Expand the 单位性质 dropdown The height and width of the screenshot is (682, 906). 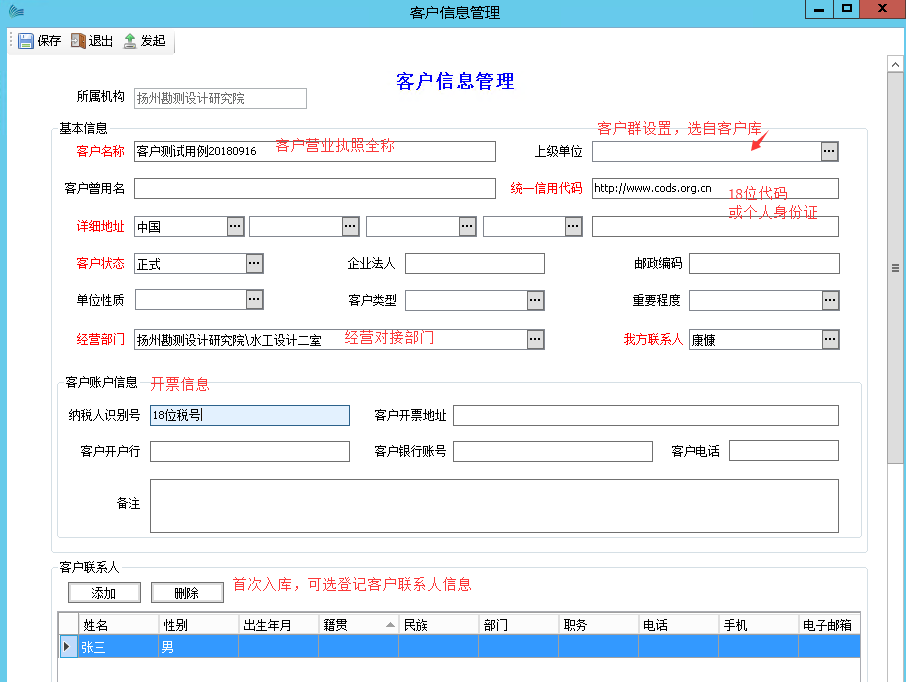tap(255, 300)
